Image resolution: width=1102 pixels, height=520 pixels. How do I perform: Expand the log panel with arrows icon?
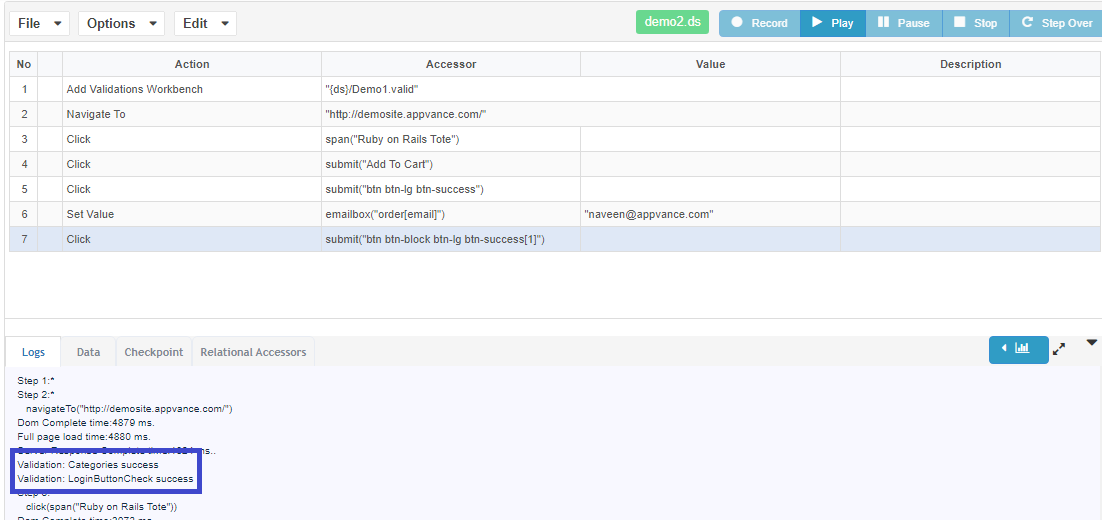point(1059,349)
